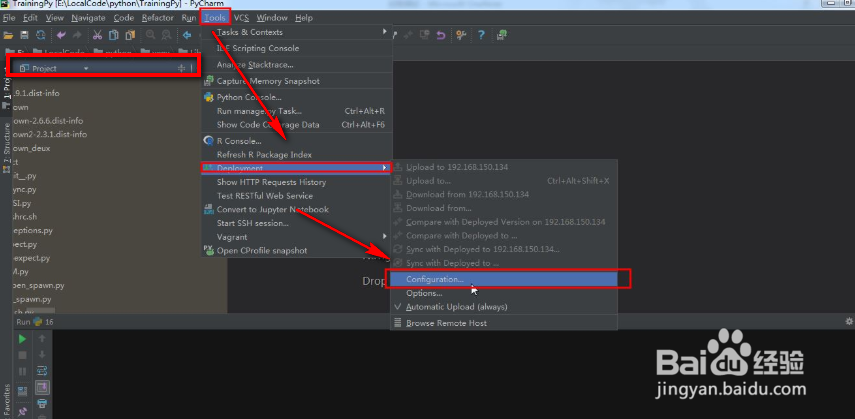Screen dimensions: 855x419
Task: Click the Copy toolbar icon
Action: [x=113, y=35]
